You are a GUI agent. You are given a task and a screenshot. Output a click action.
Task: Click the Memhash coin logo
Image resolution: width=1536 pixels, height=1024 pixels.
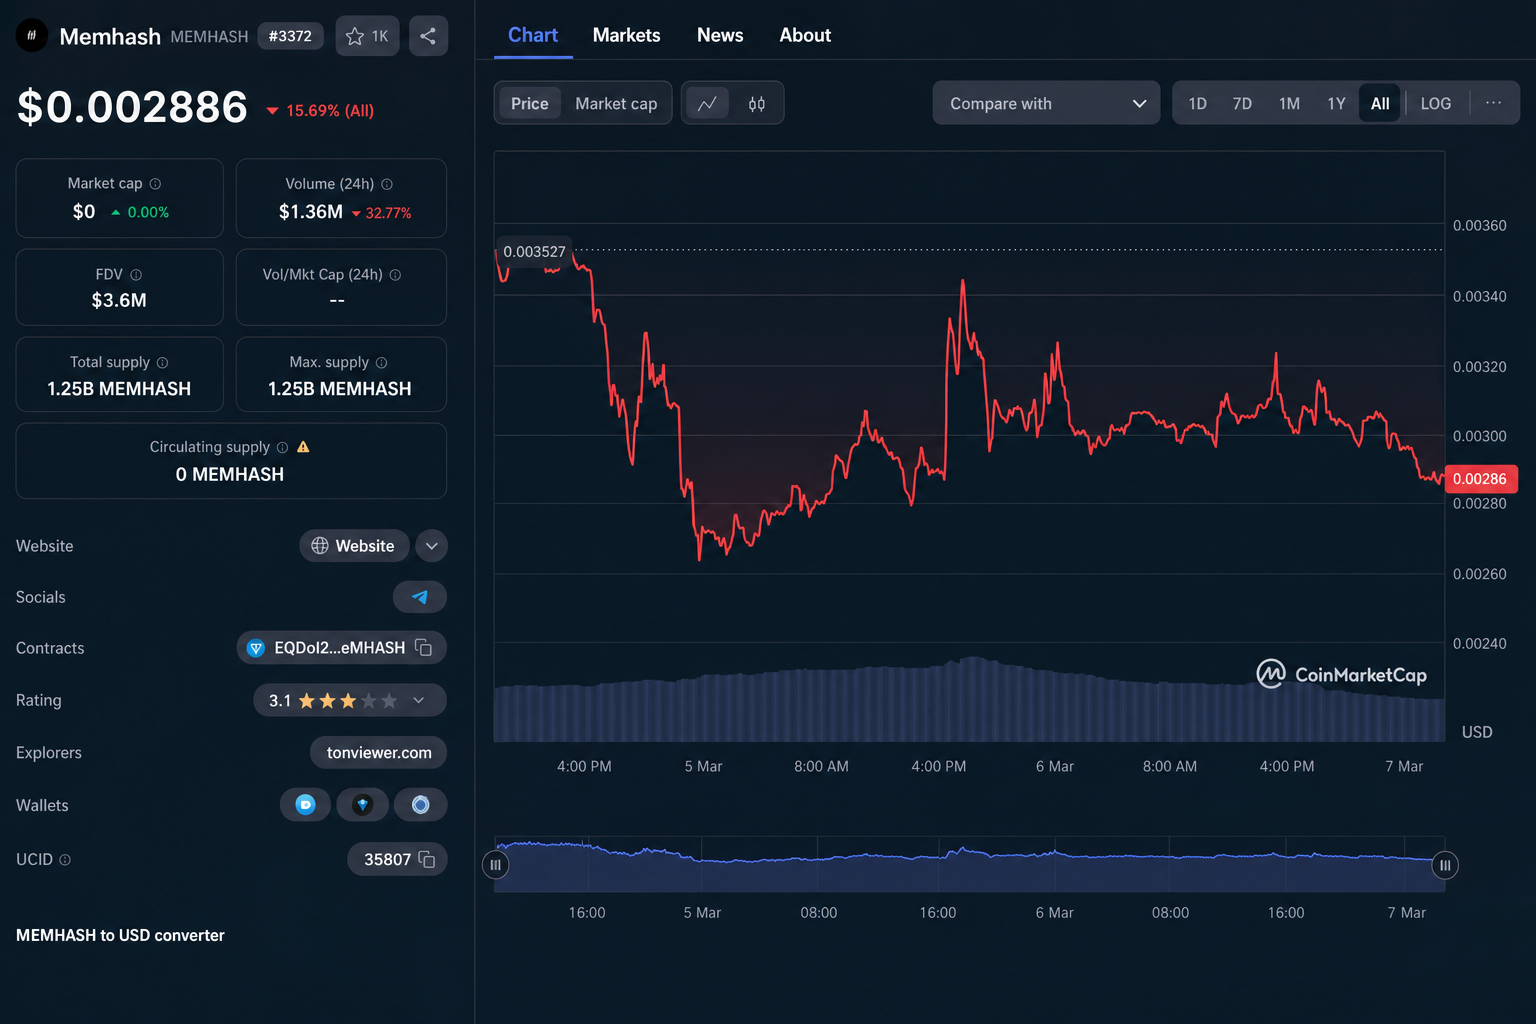[32, 36]
